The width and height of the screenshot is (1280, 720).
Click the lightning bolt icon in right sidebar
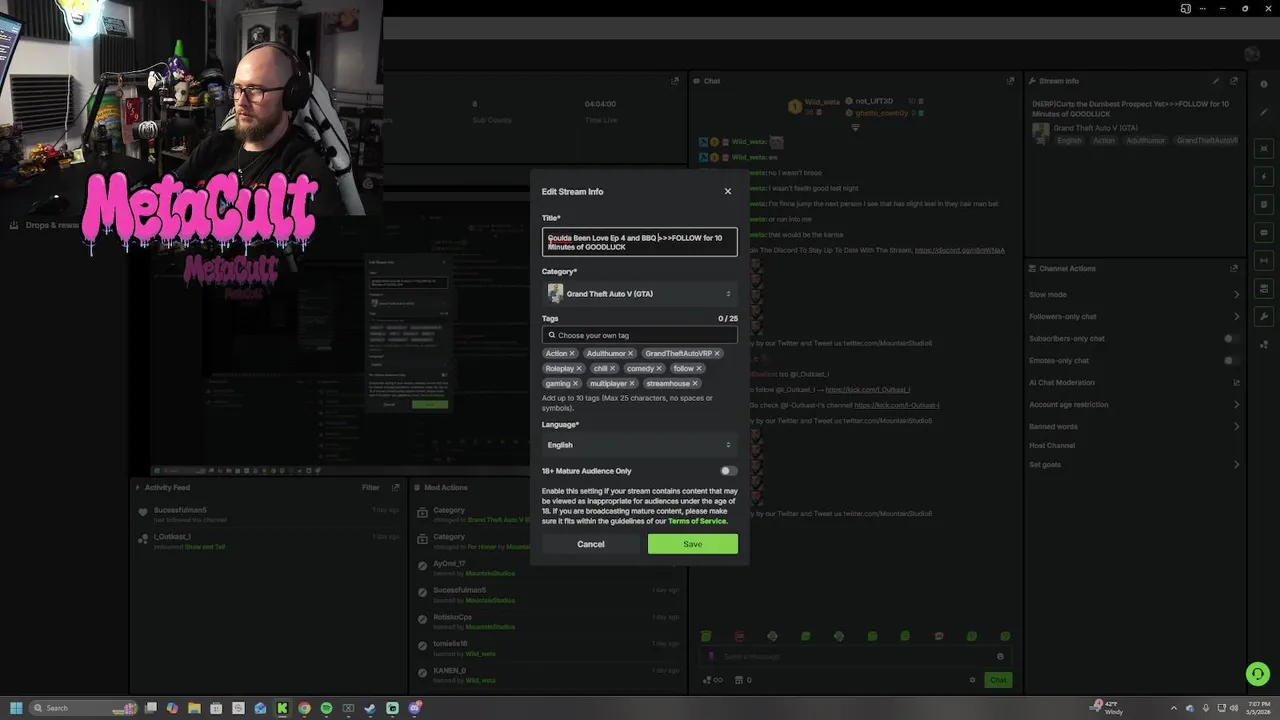point(1264,177)
